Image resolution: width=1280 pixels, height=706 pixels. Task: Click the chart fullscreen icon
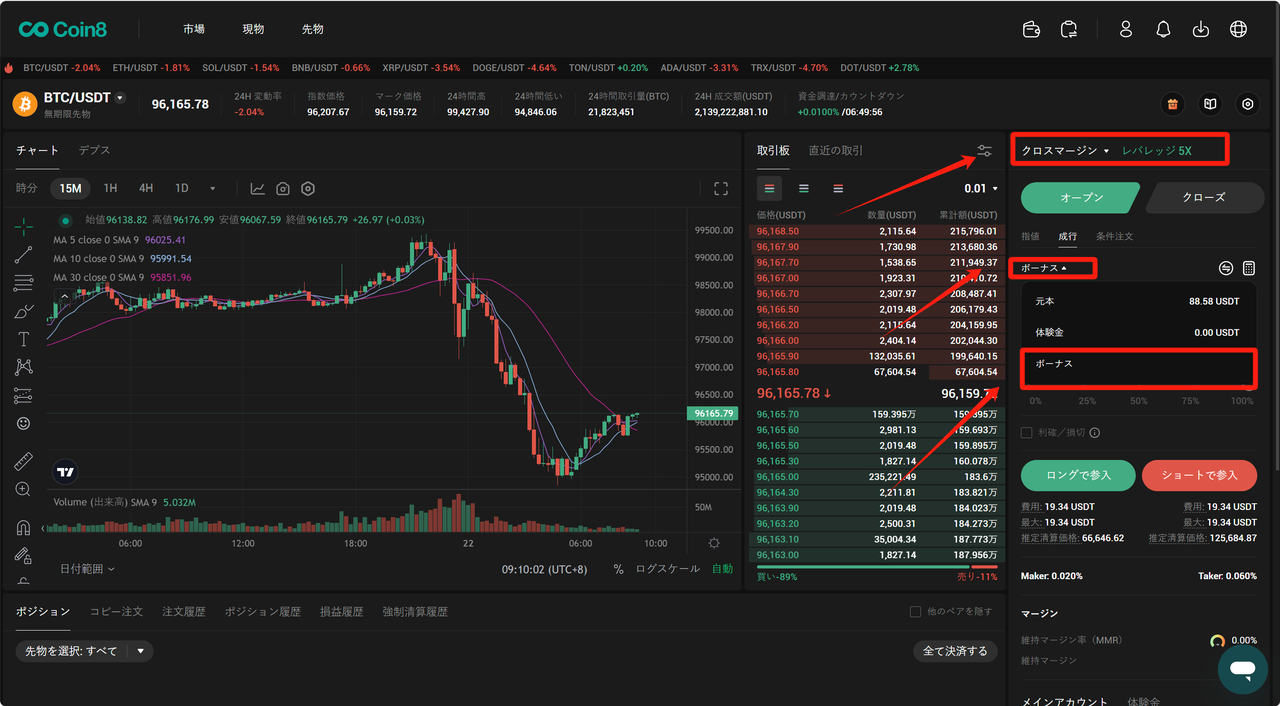pos(721,188)
